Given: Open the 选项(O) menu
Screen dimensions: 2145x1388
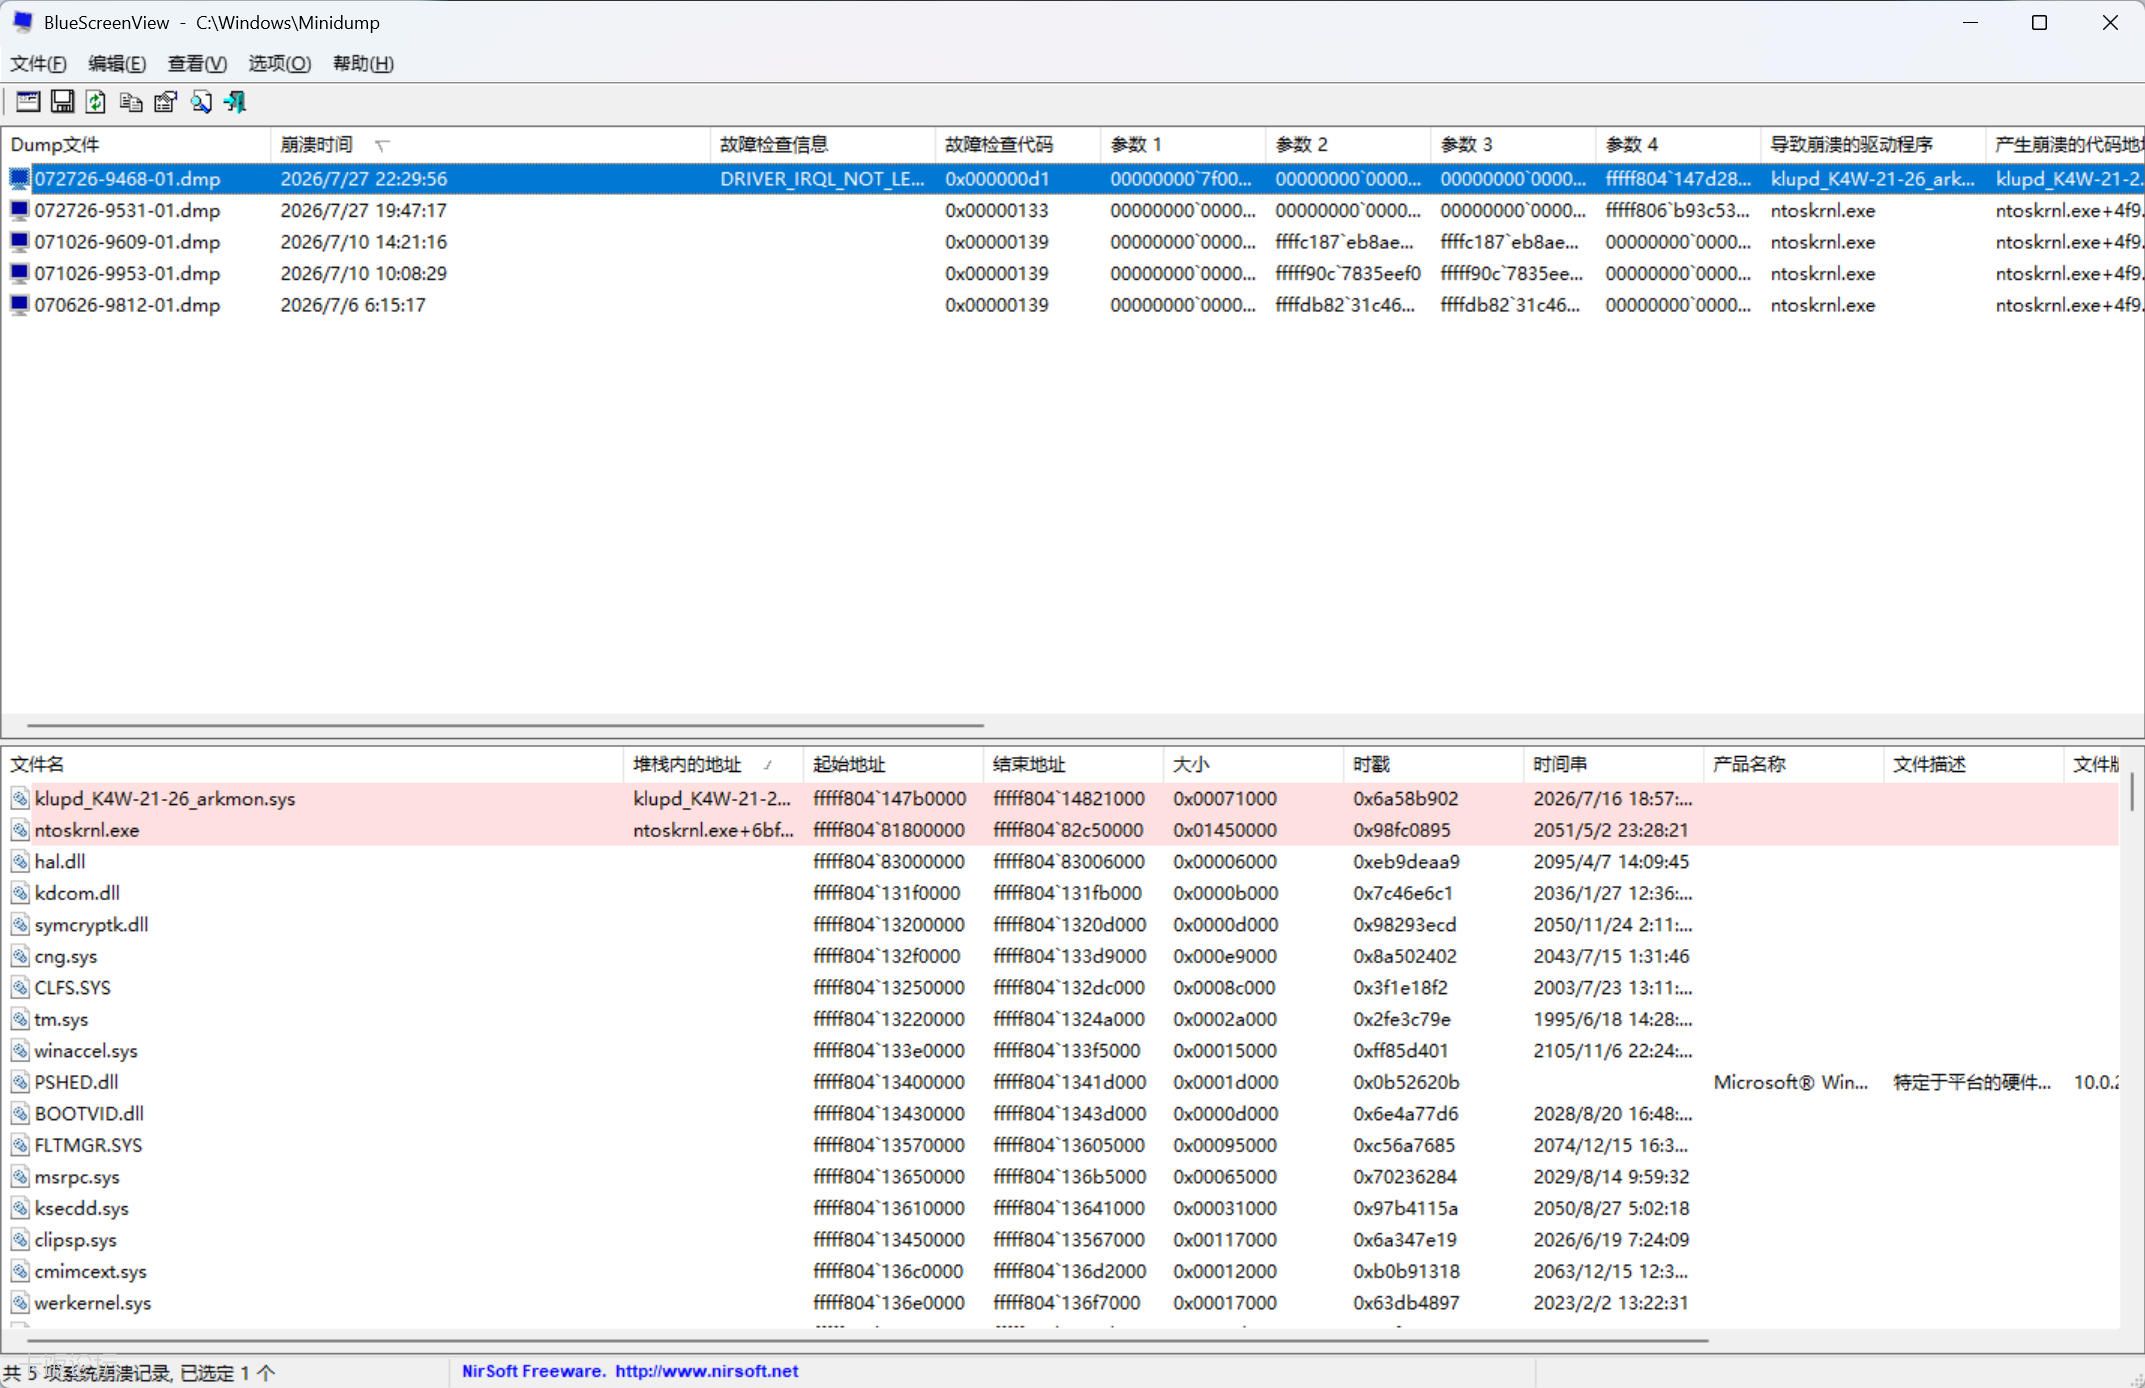Looking at the screenshot, I should [x=280, y=64].
